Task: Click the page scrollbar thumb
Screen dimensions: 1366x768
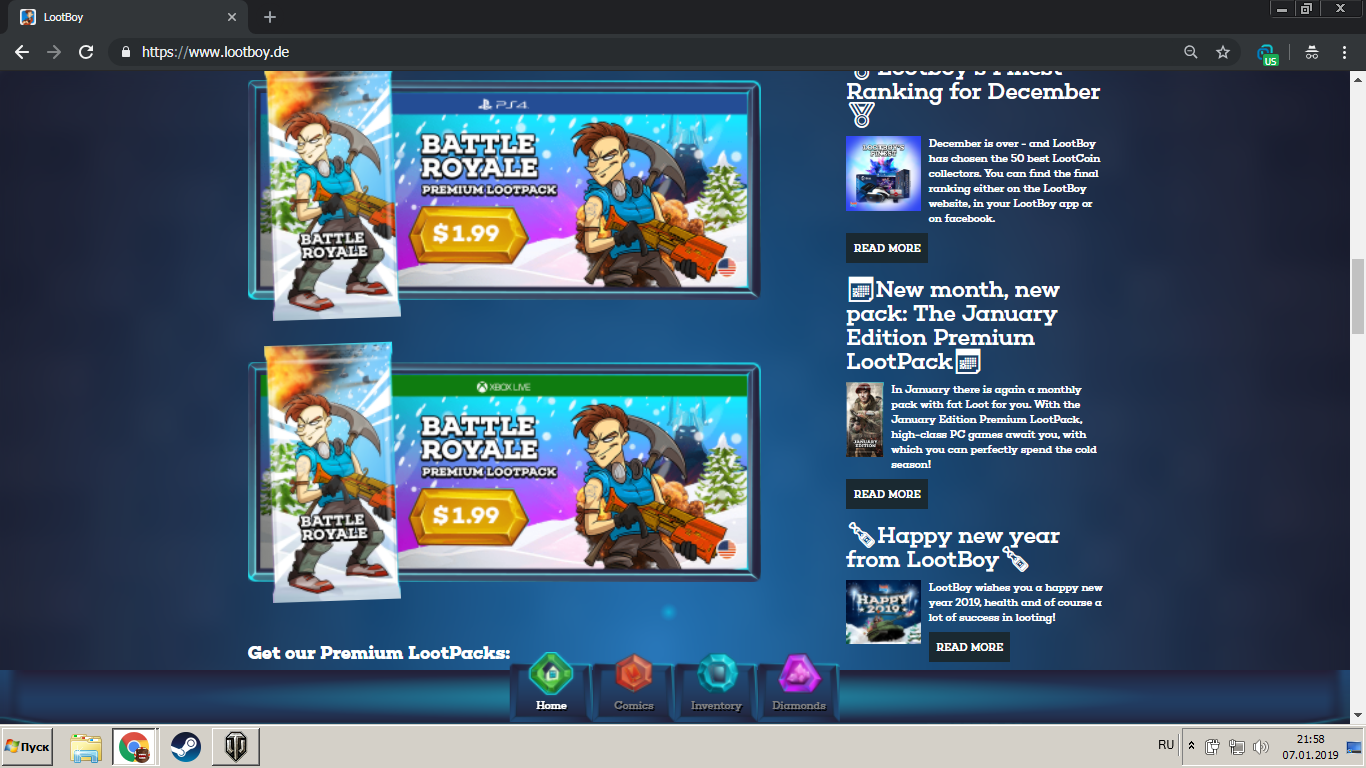Action: tap(1358, 296)
